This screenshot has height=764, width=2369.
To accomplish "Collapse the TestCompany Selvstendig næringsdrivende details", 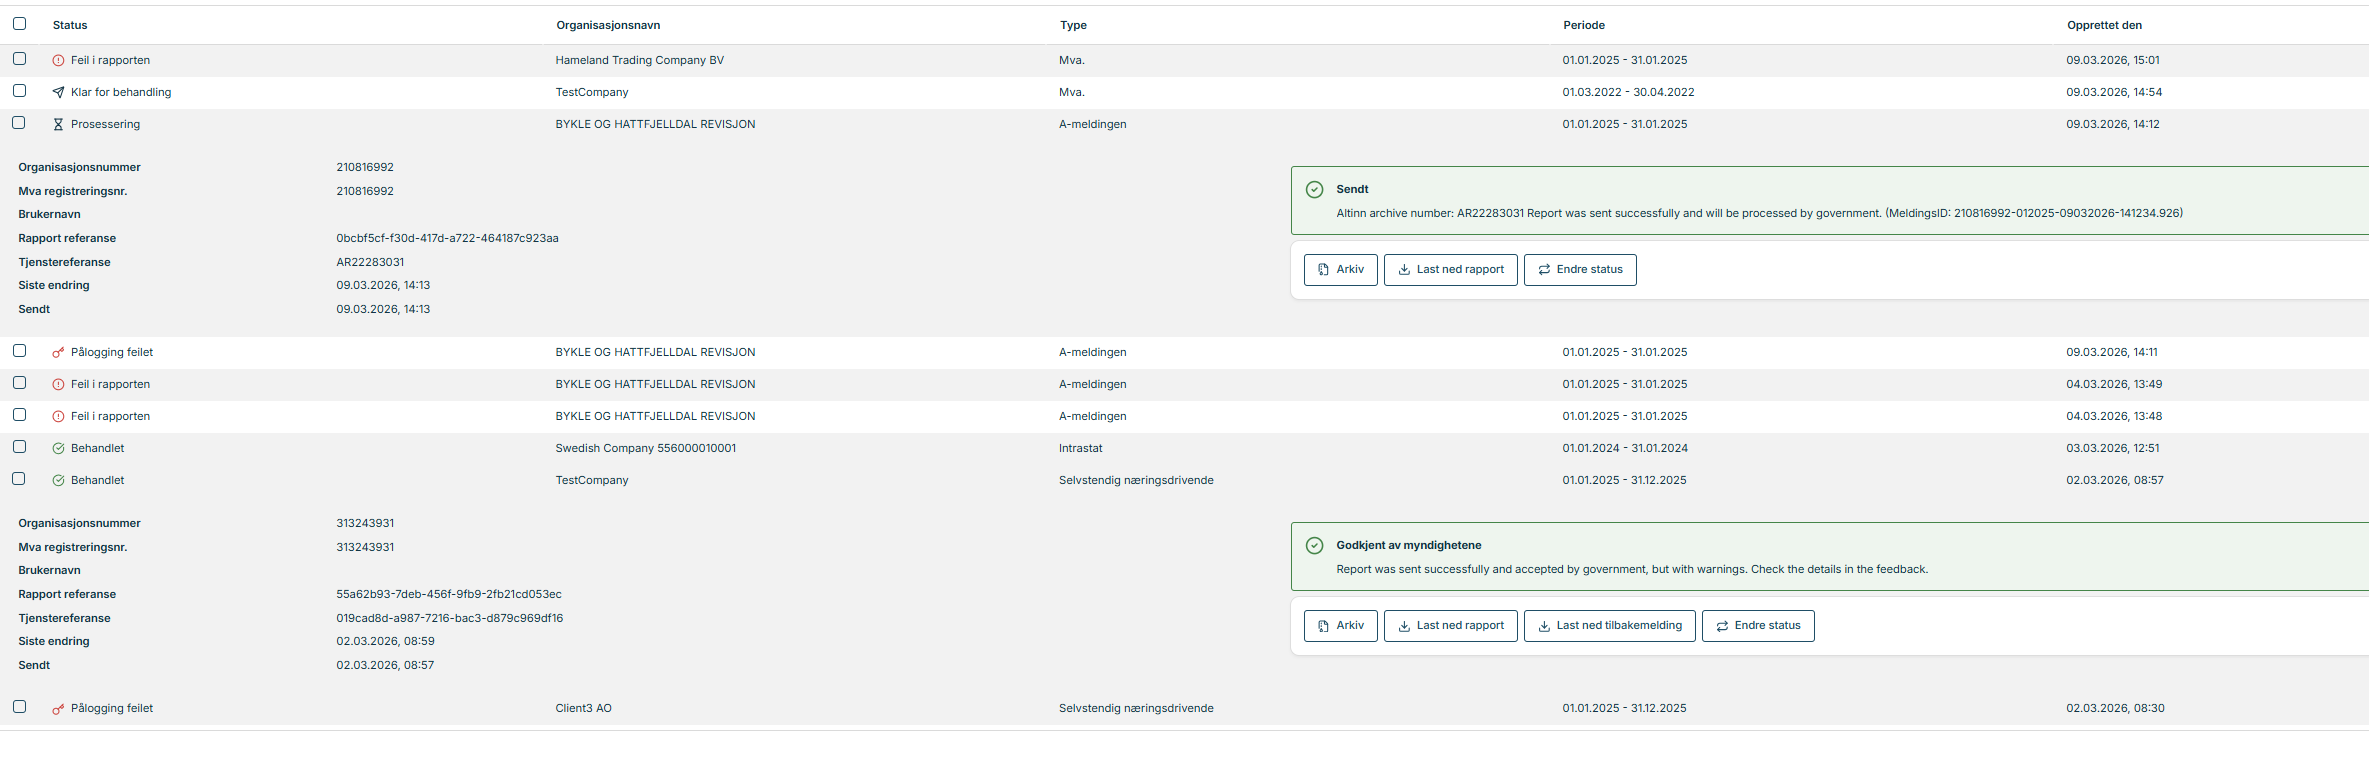I will [x=592, y=481].
